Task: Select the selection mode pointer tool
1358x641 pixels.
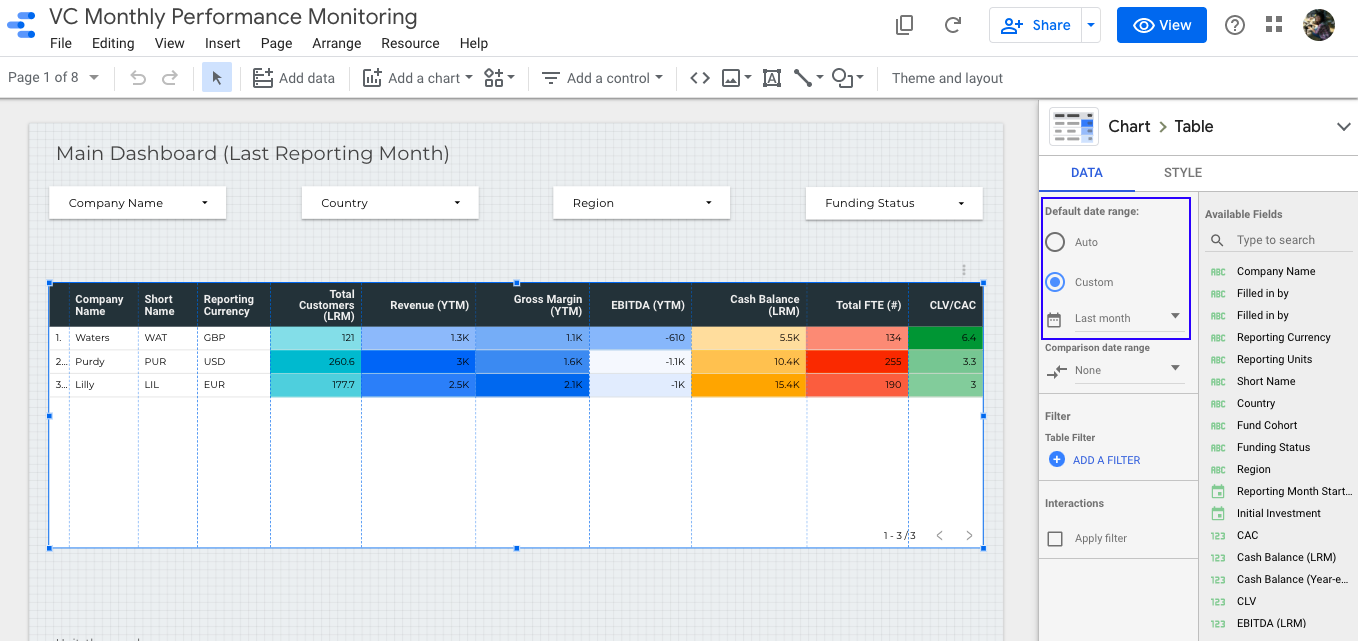Action: click(x=217, y=78)
